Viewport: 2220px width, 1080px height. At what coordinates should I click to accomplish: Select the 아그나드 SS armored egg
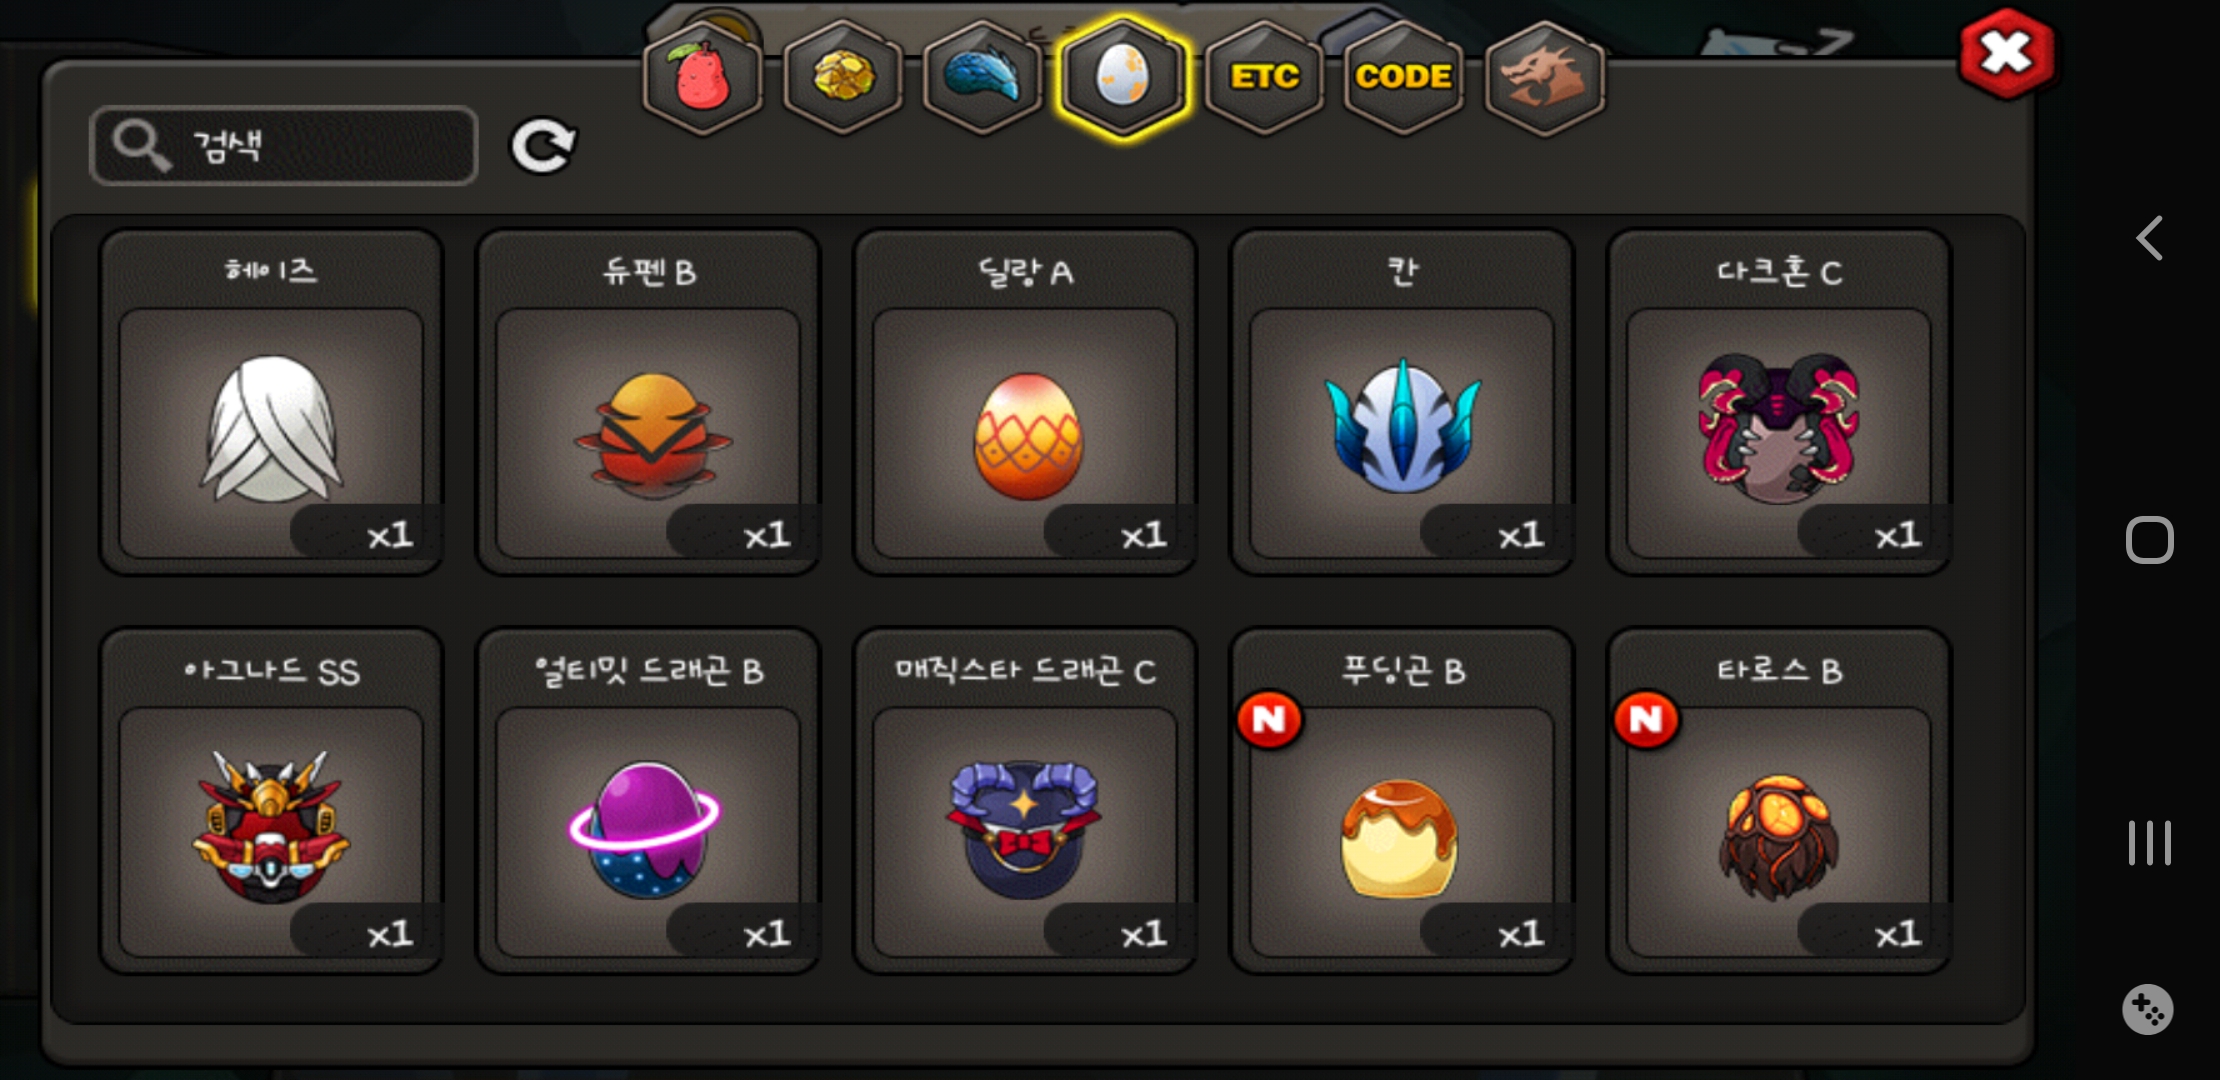271,801
